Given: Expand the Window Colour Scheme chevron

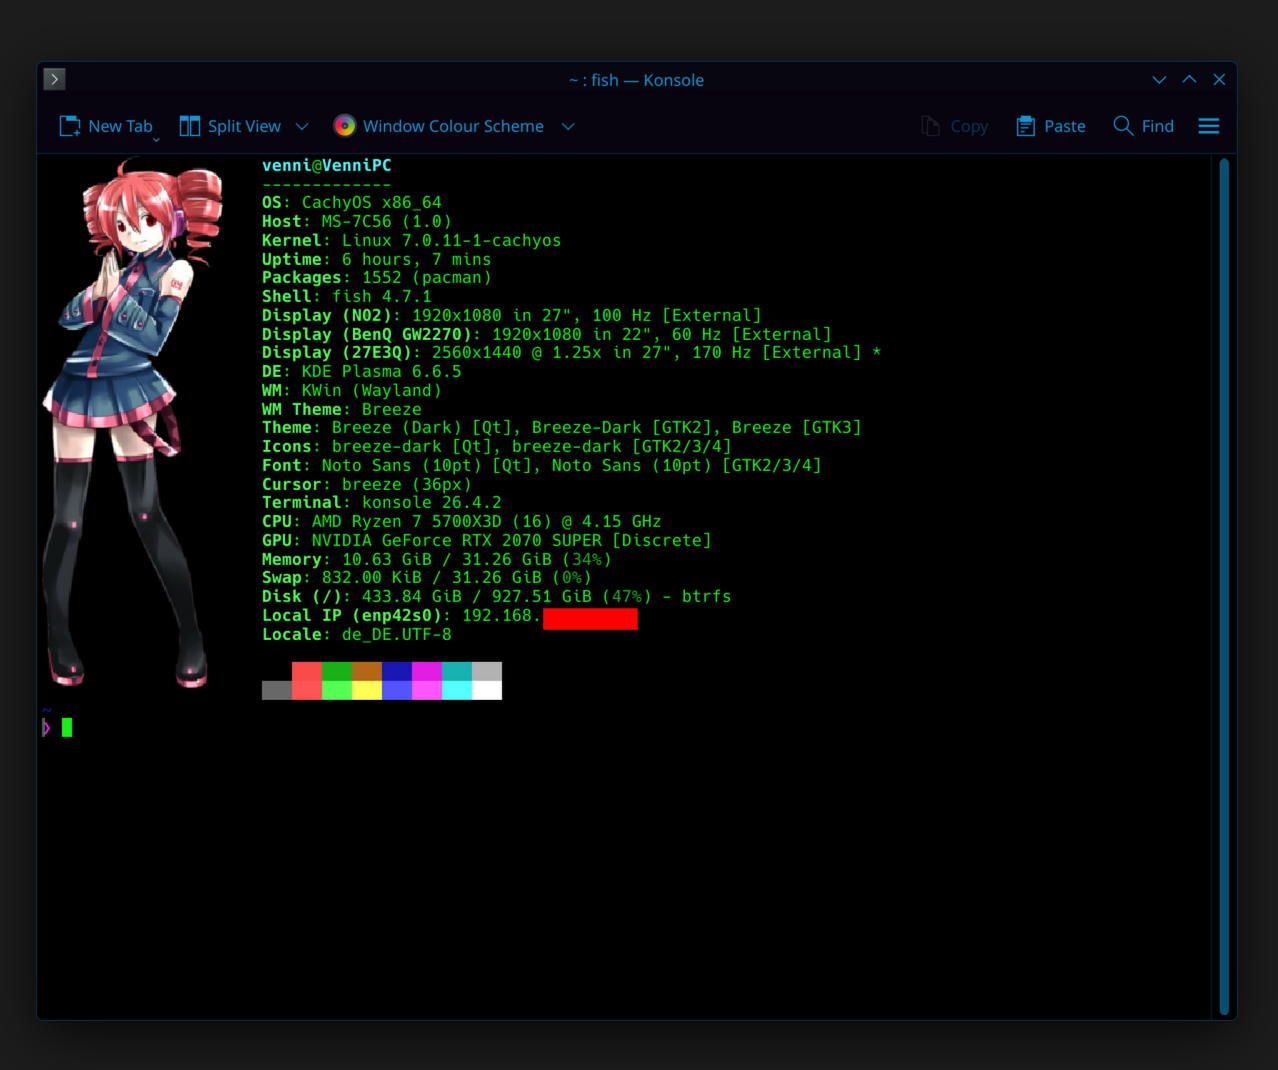Looking at the screenshot, I should (x=568, y=126).
